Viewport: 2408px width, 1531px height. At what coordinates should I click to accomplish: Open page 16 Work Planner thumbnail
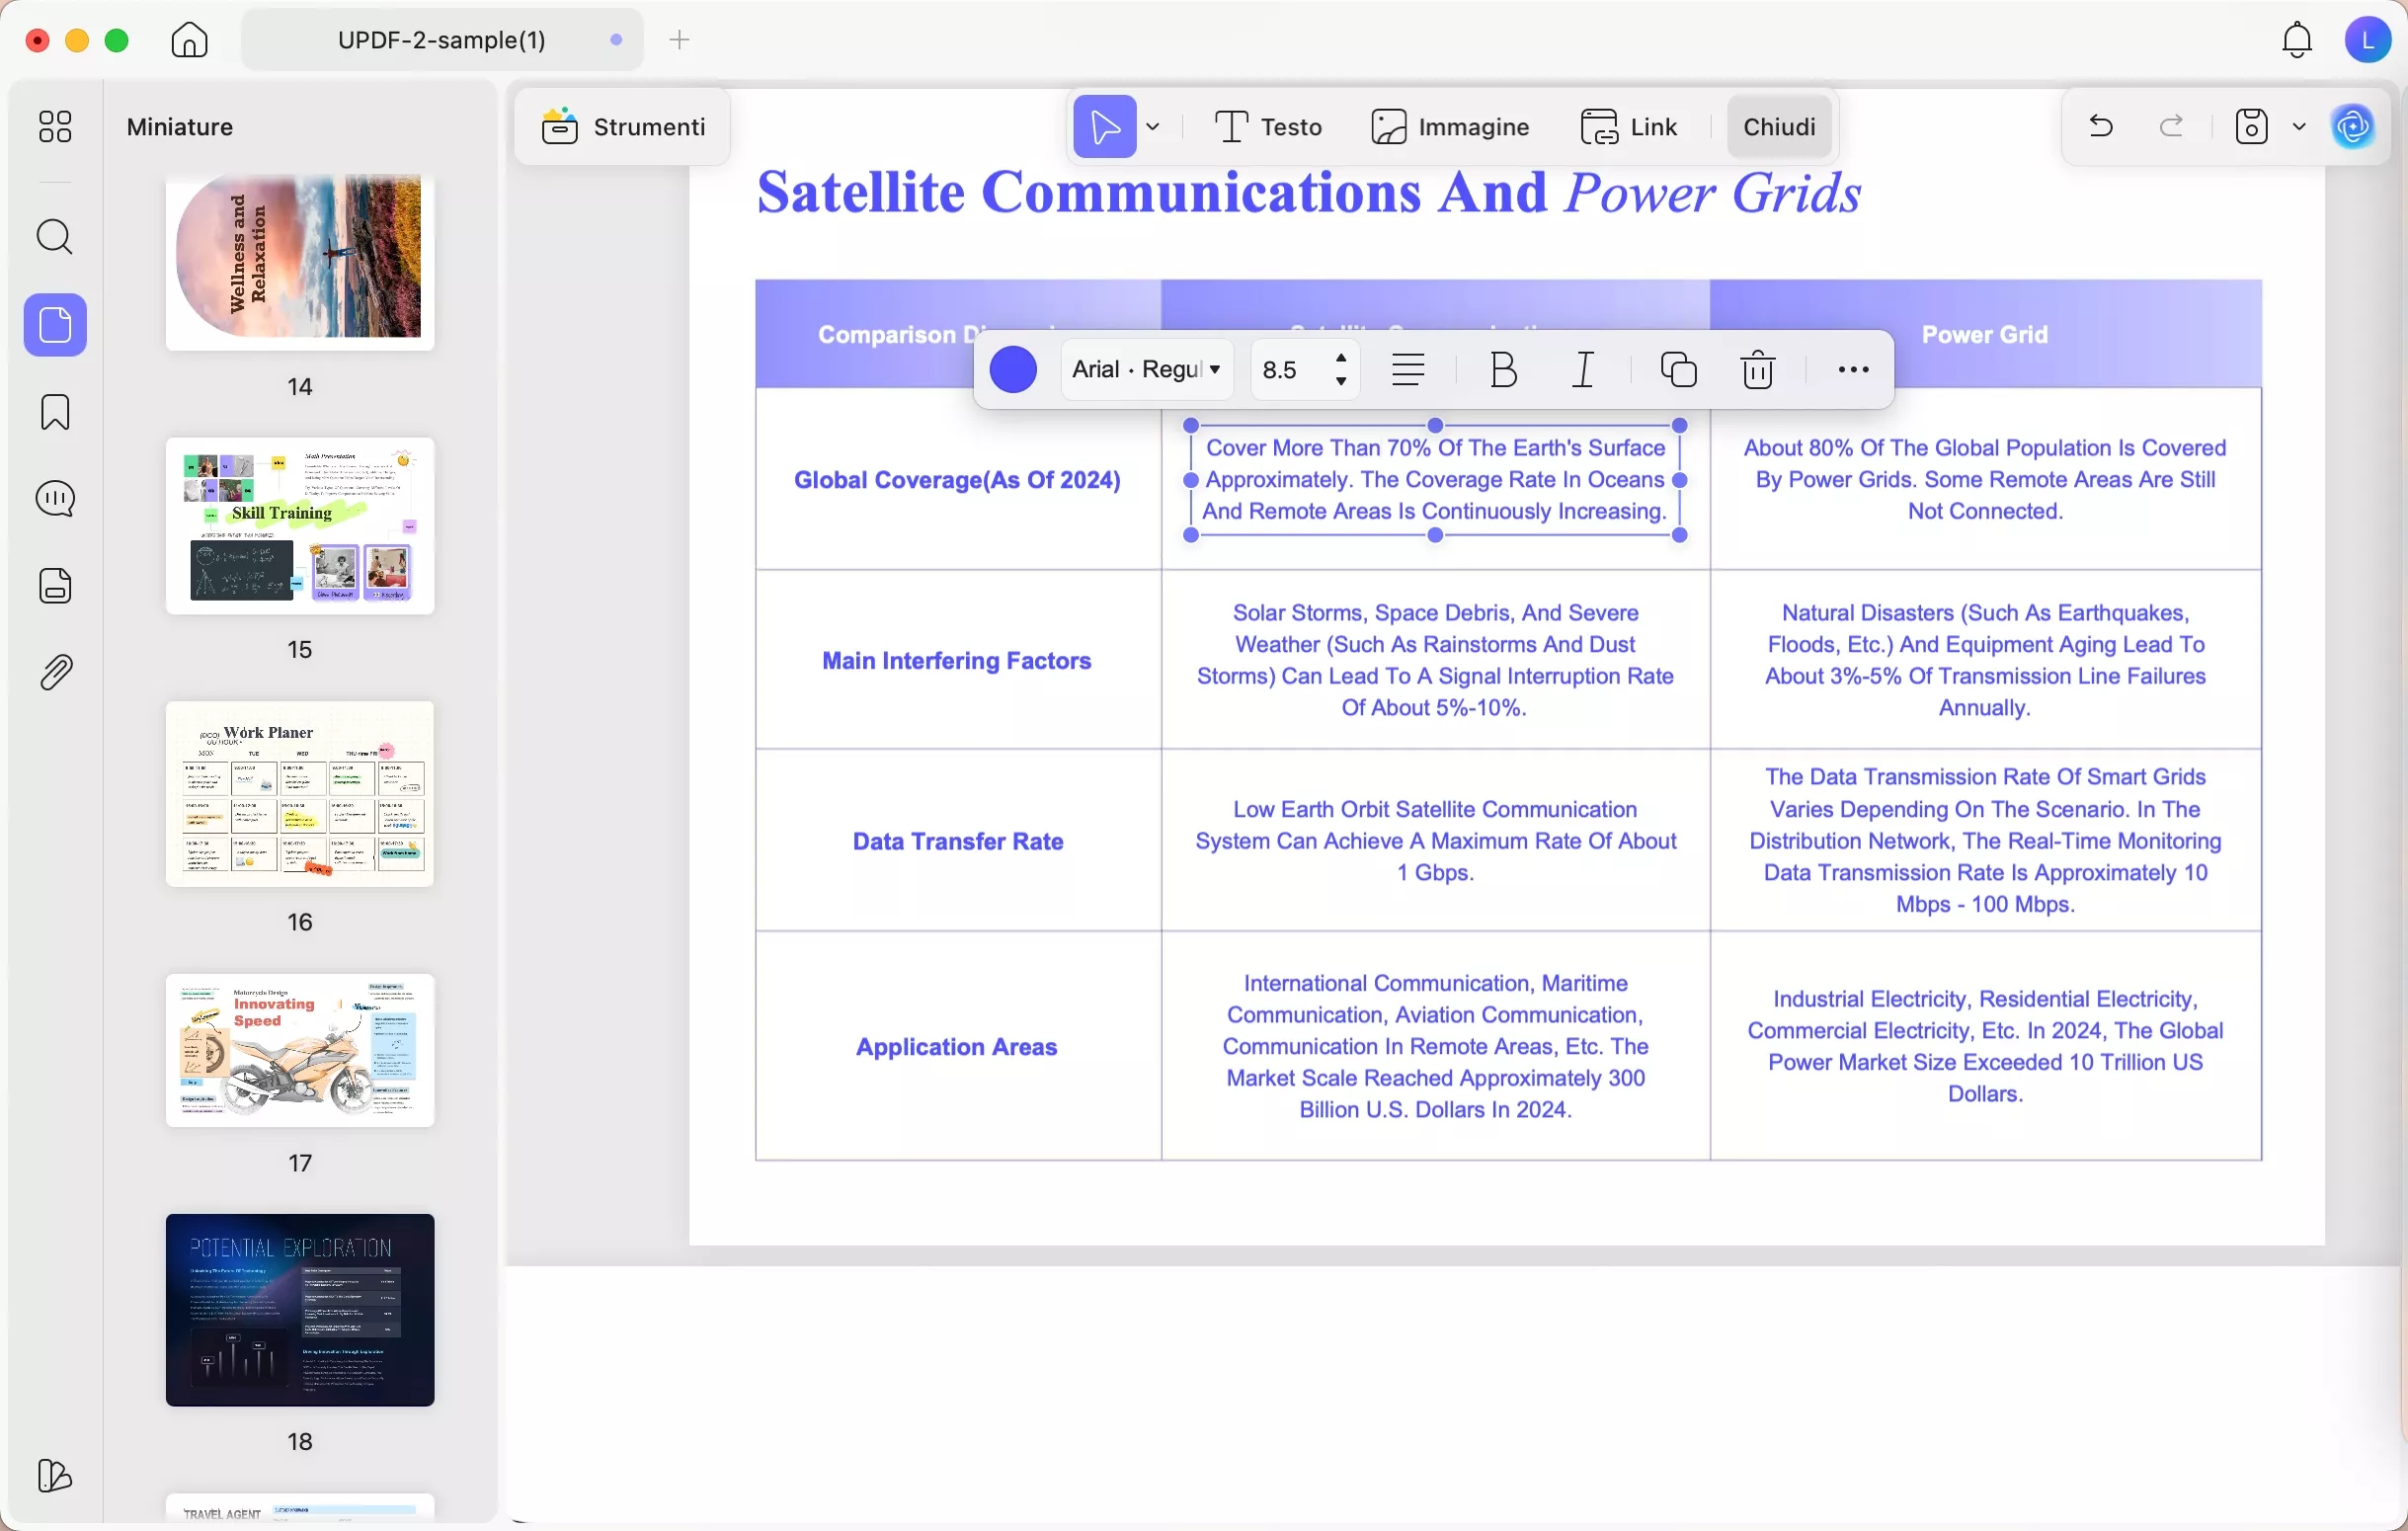point(300,795)
